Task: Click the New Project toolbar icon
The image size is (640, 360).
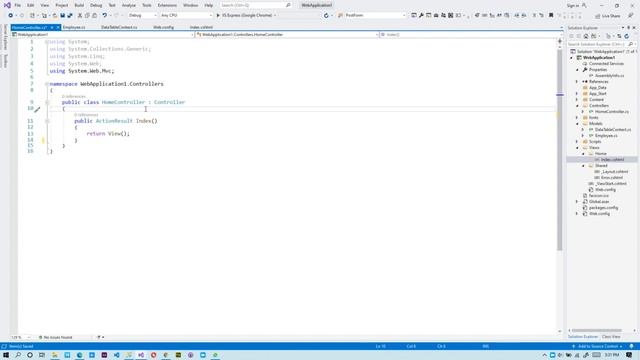Action: (x=32, y=16)
